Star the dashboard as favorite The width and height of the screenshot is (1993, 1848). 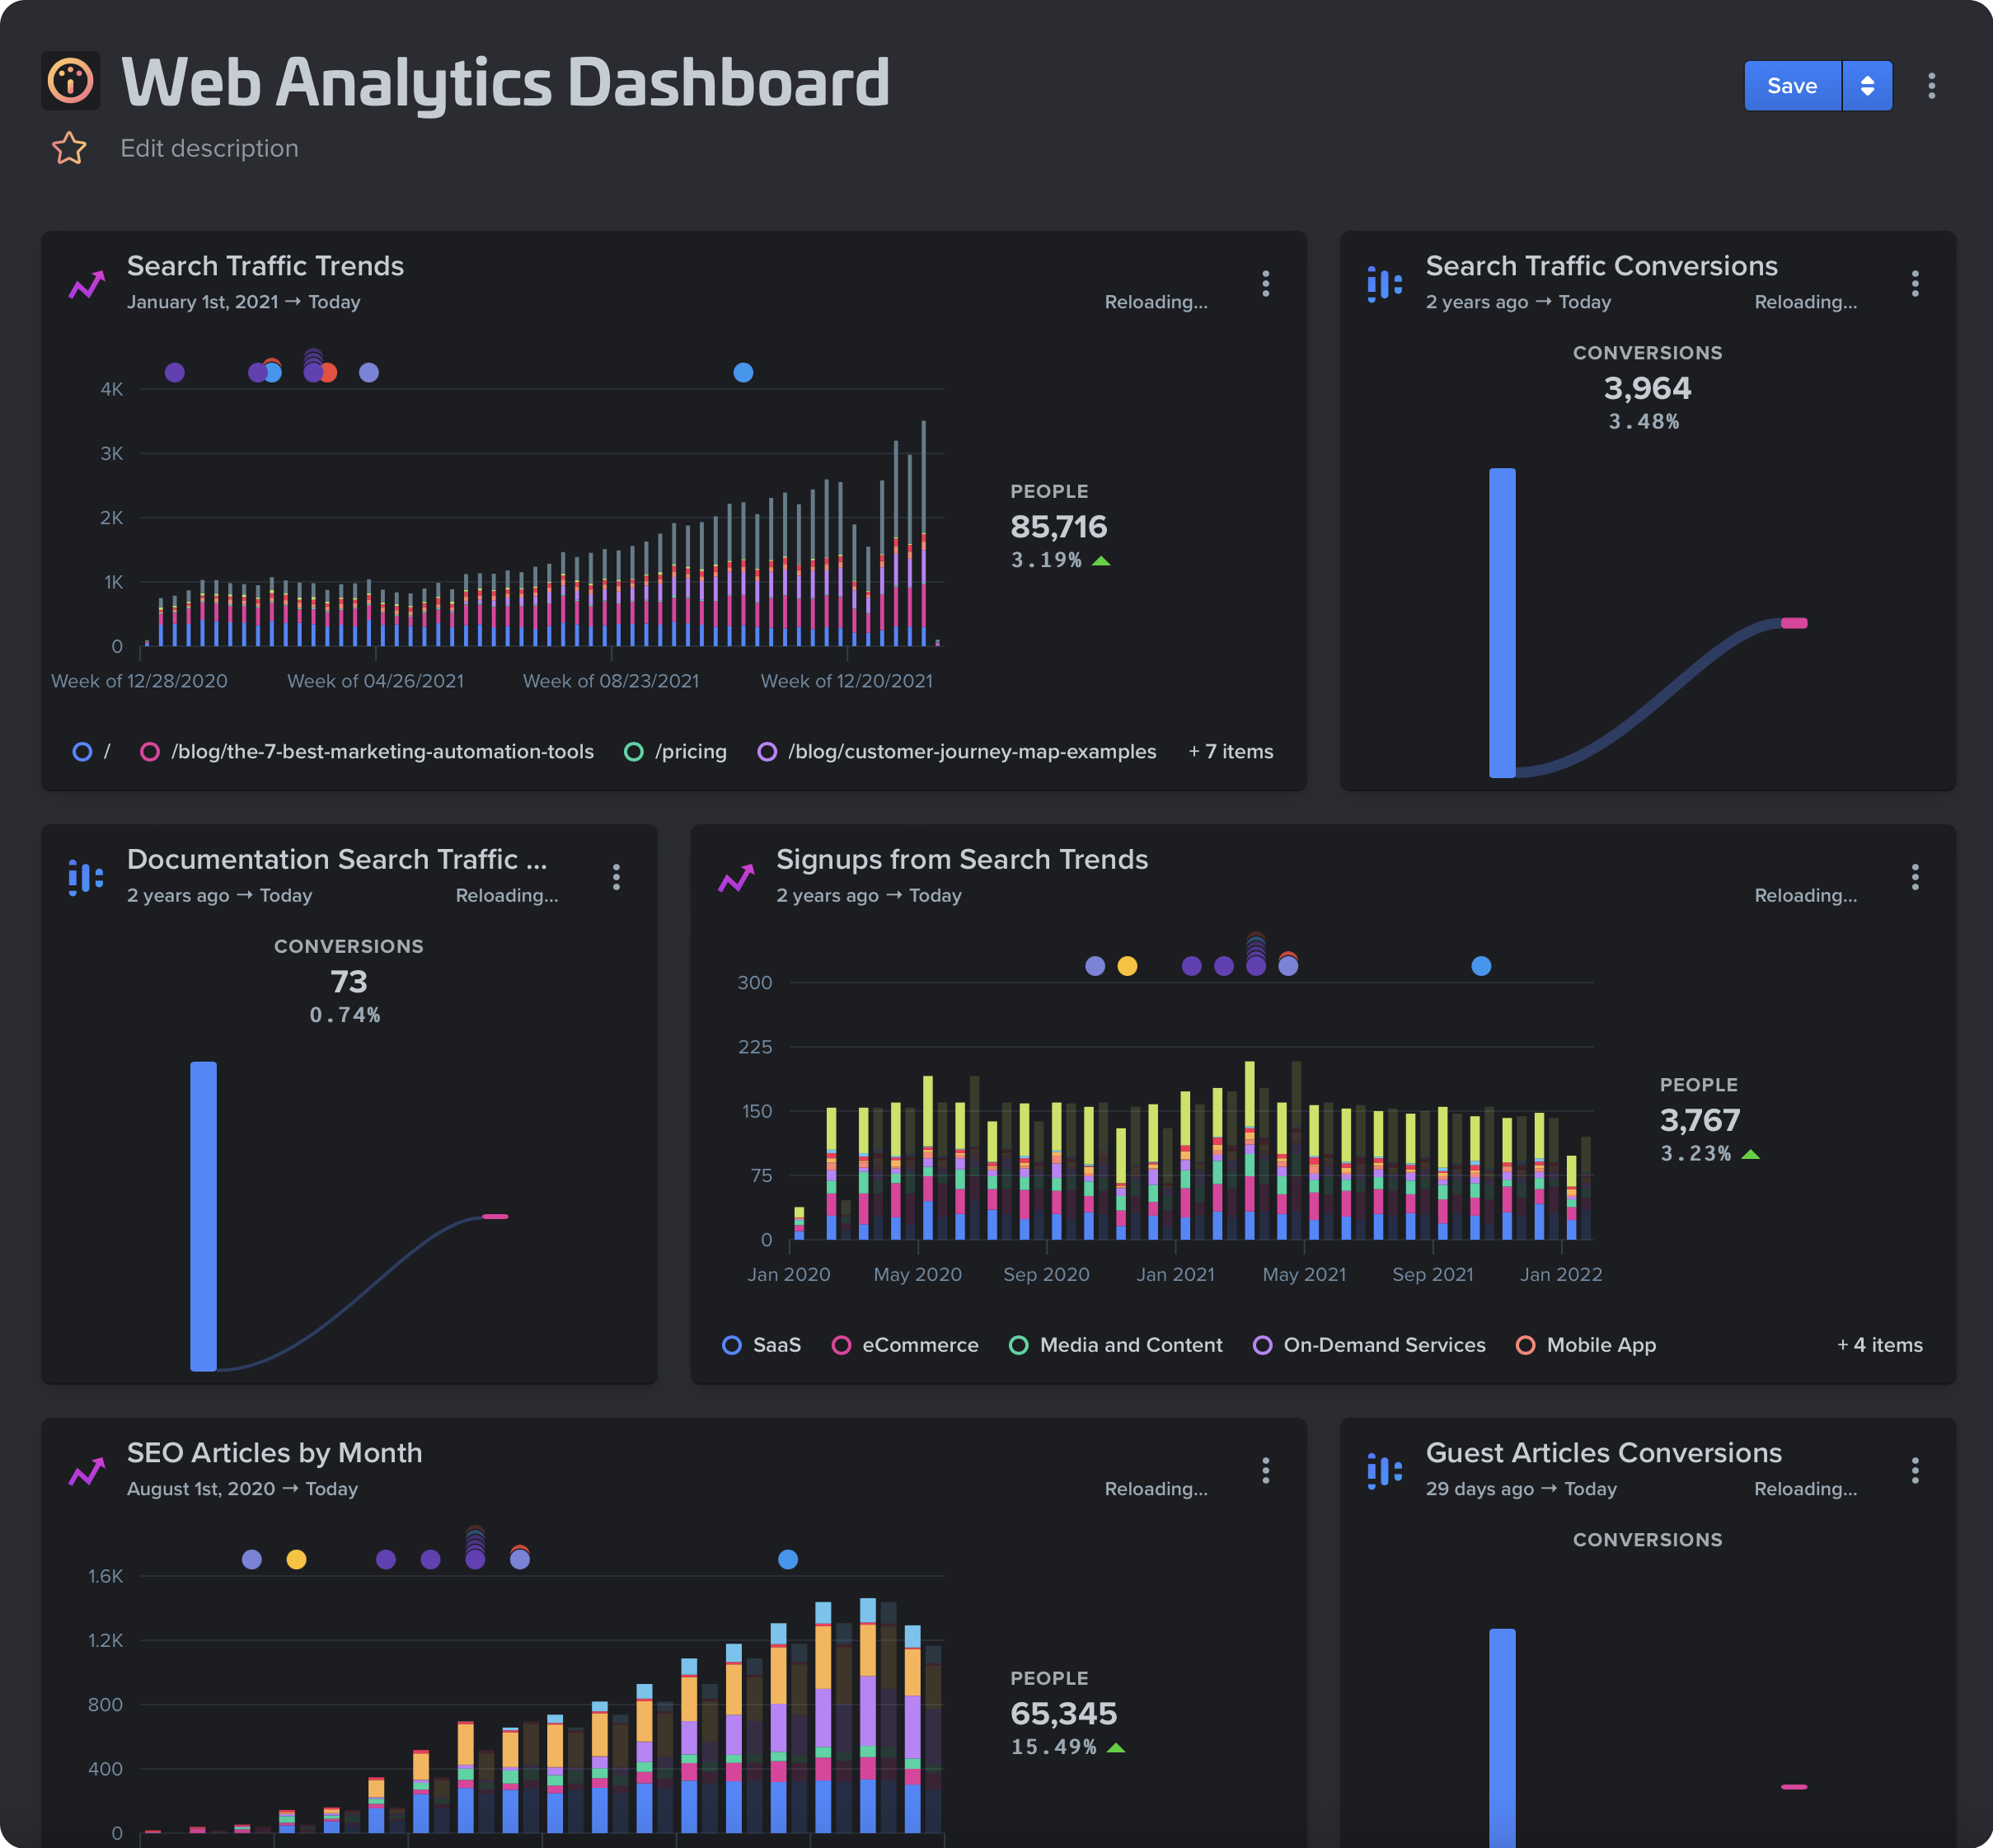[69, 148]
